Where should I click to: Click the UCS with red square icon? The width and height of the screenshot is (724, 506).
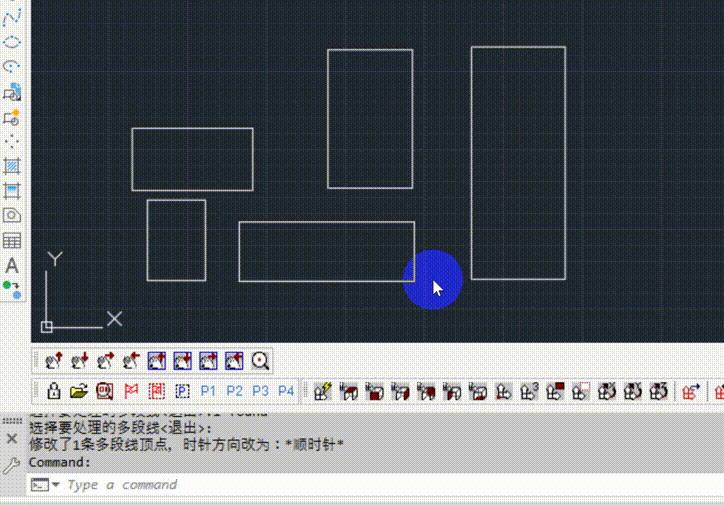555,391
